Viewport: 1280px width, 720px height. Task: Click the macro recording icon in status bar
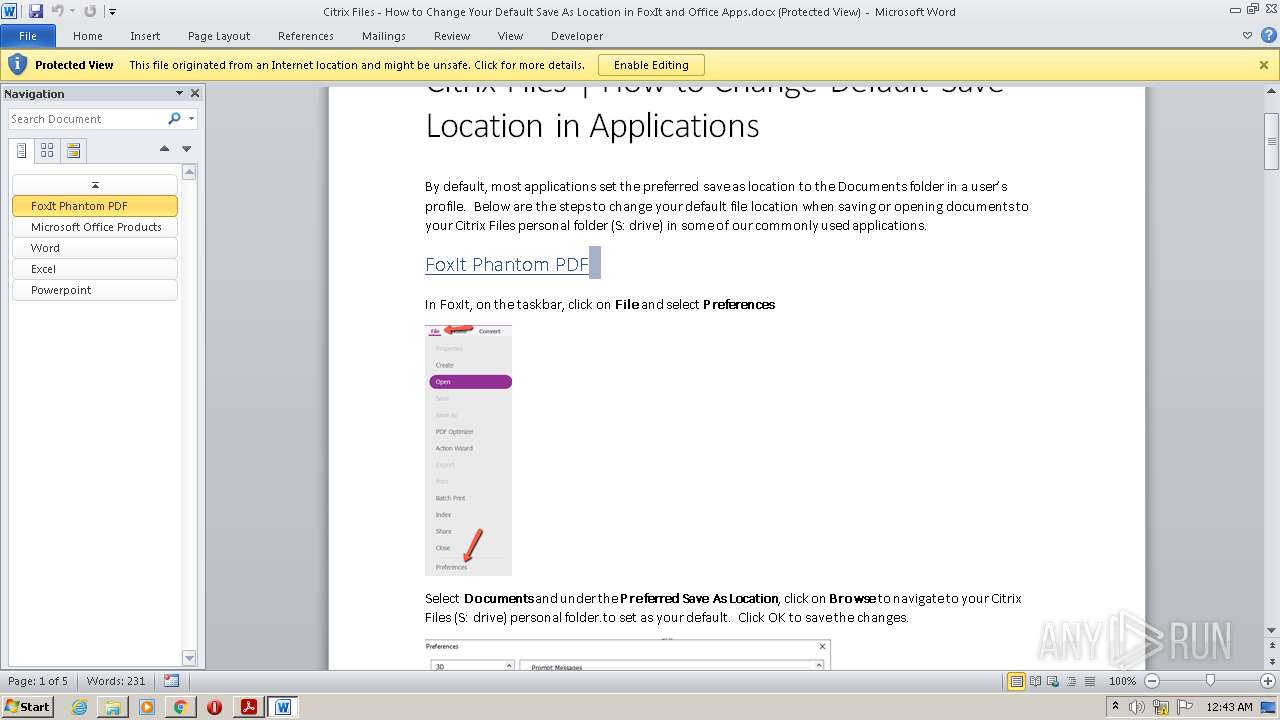click(x=171, y=681)
